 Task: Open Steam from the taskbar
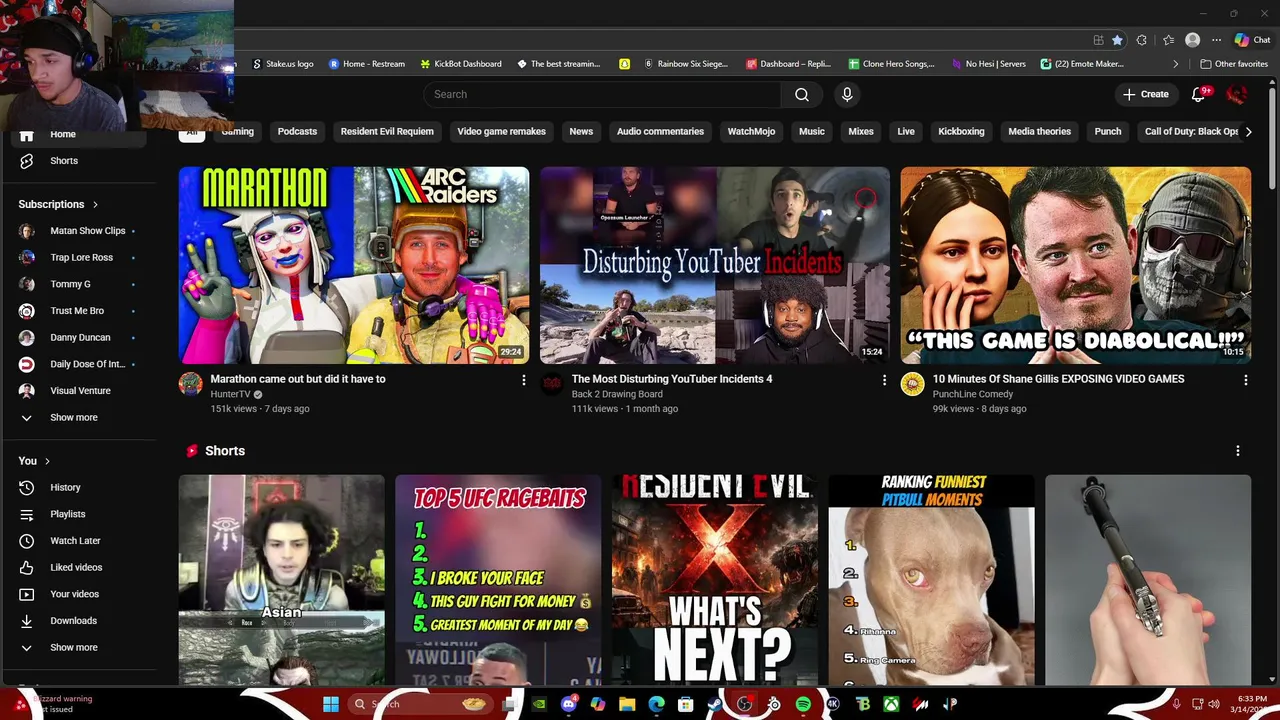point(715,704)
